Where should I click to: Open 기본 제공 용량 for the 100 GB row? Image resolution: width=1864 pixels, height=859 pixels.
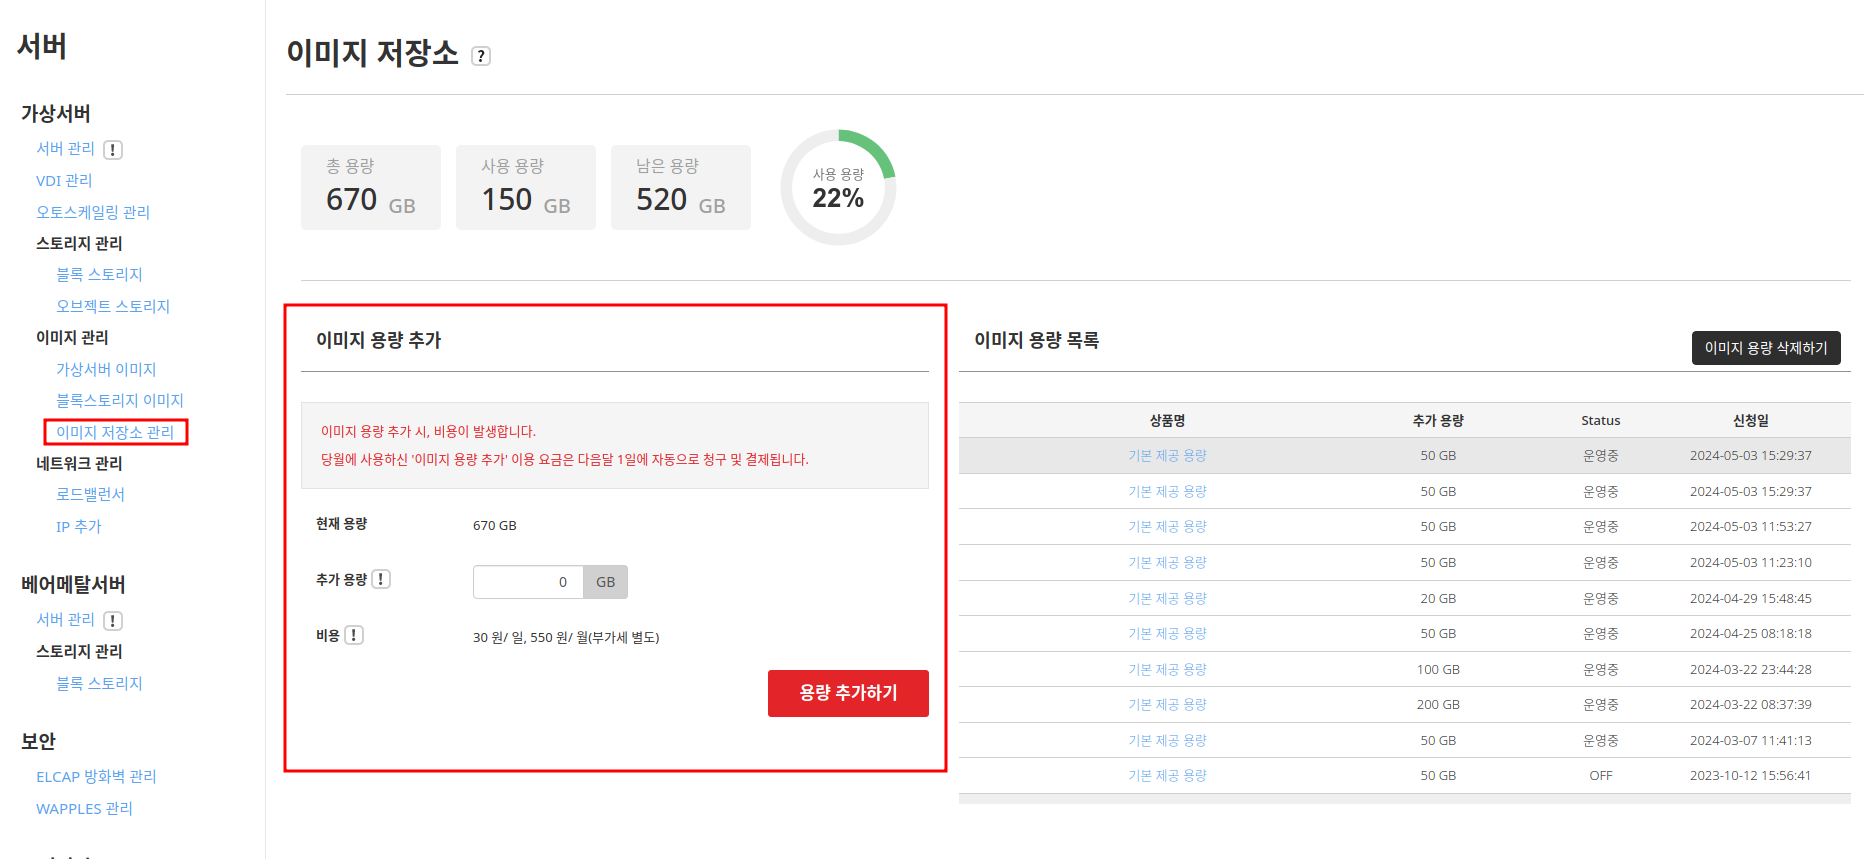(x=1167, y=669)
